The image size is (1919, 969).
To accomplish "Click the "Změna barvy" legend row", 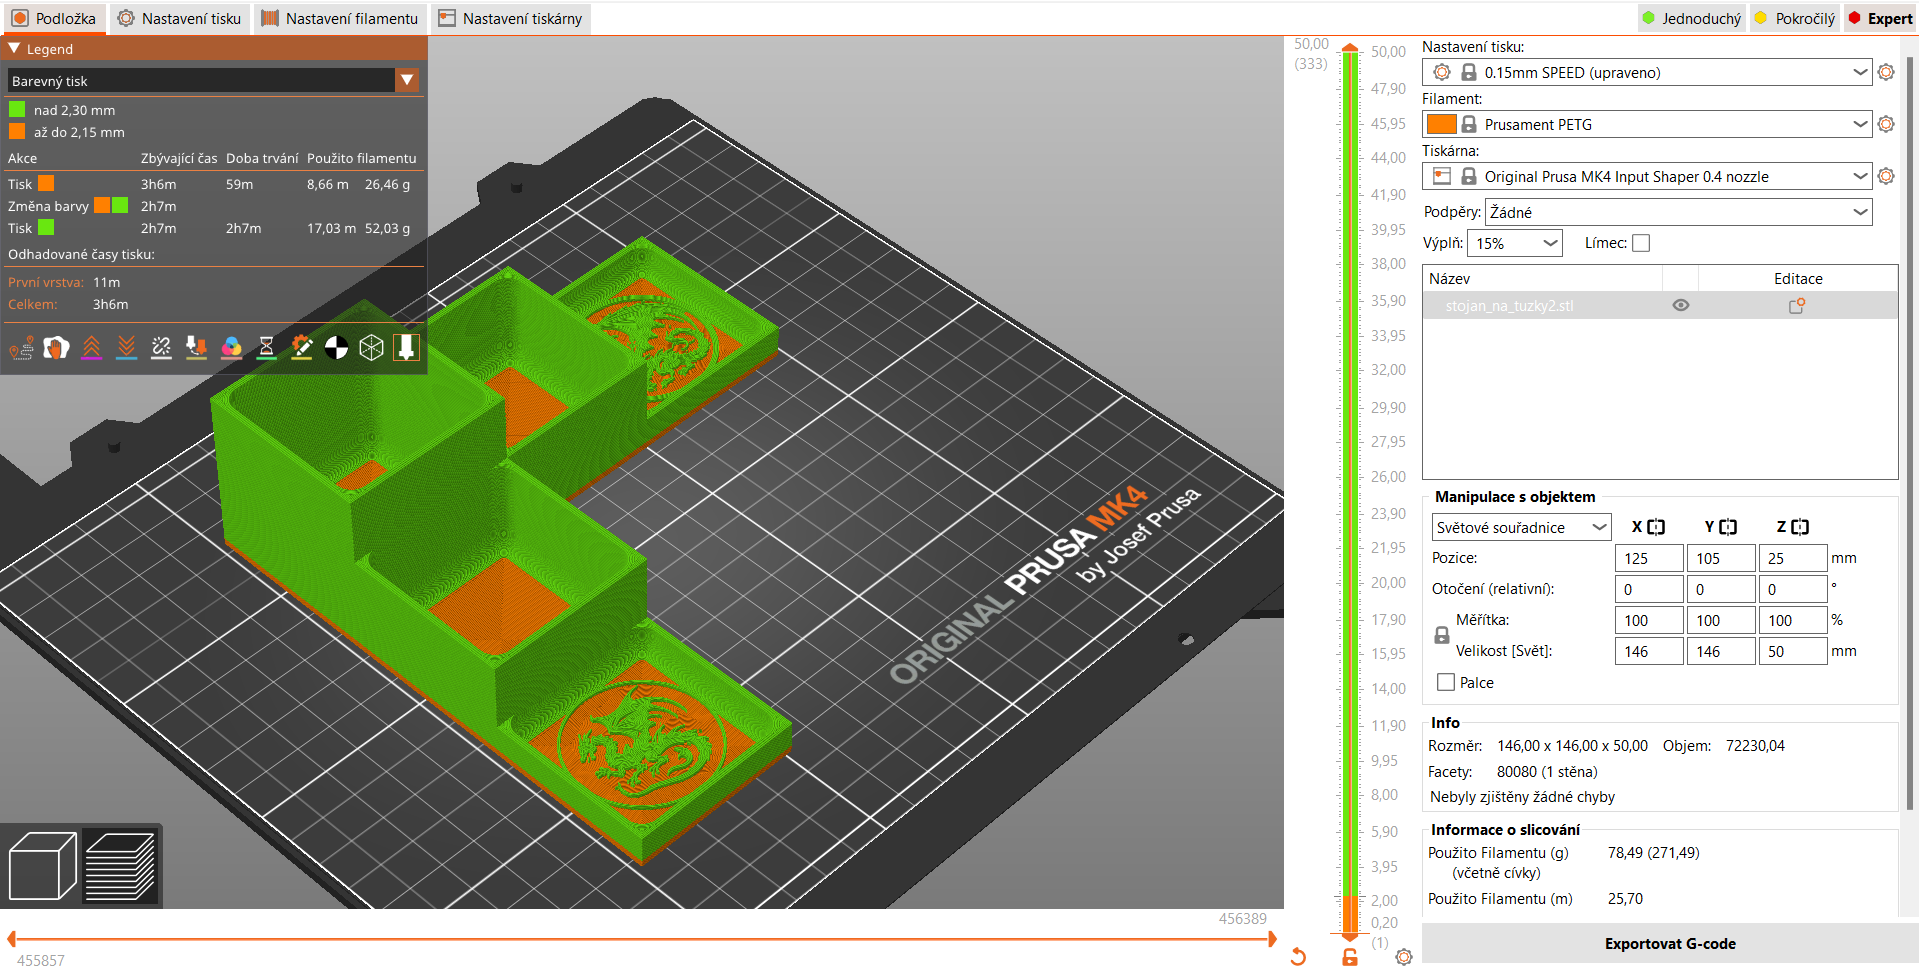I will pos(92,206).
